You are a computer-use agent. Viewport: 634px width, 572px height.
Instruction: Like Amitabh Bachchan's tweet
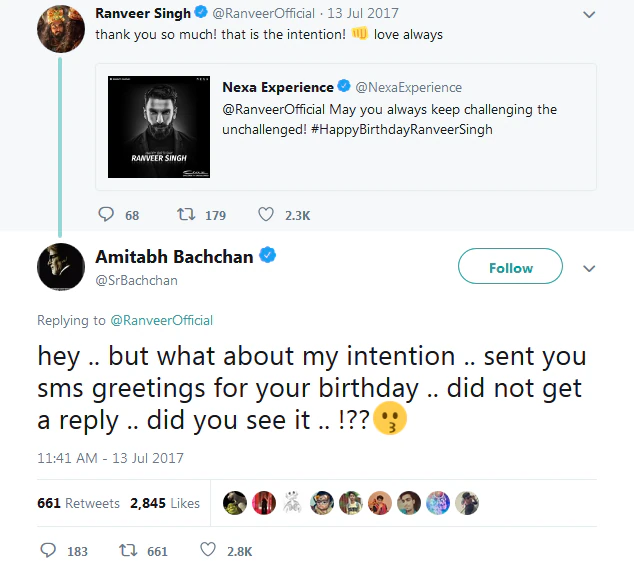208,550
